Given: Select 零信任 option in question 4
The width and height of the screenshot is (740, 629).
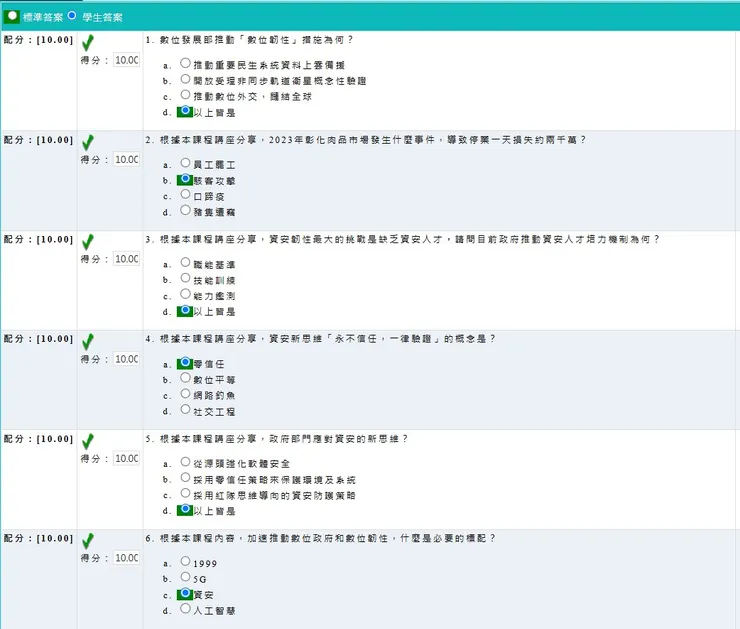Looking at the screenshot, I should click(x=185, y=362).
